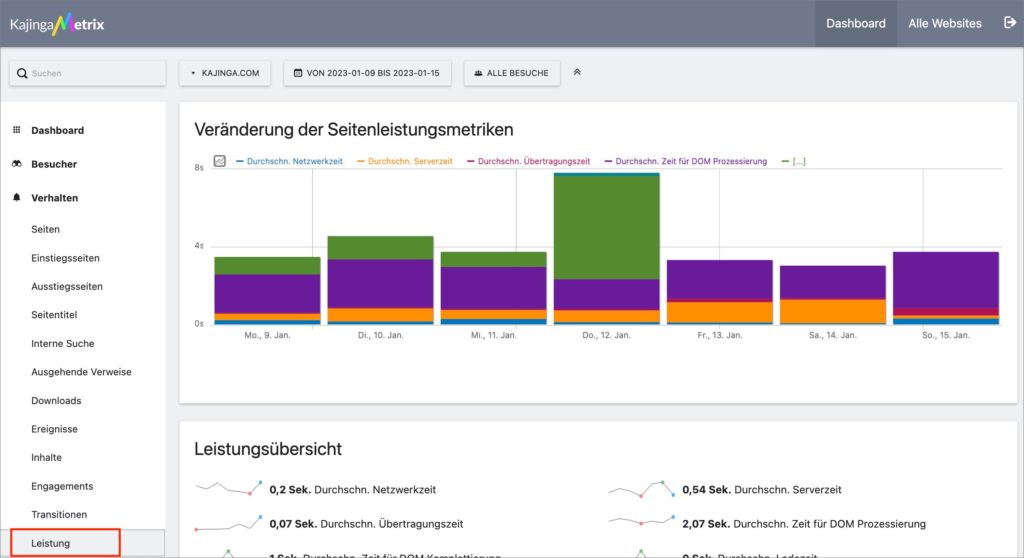Screen dimensions: 1024x558
Task: Focus the Suchen search field
Action: (x=88, y=73)
